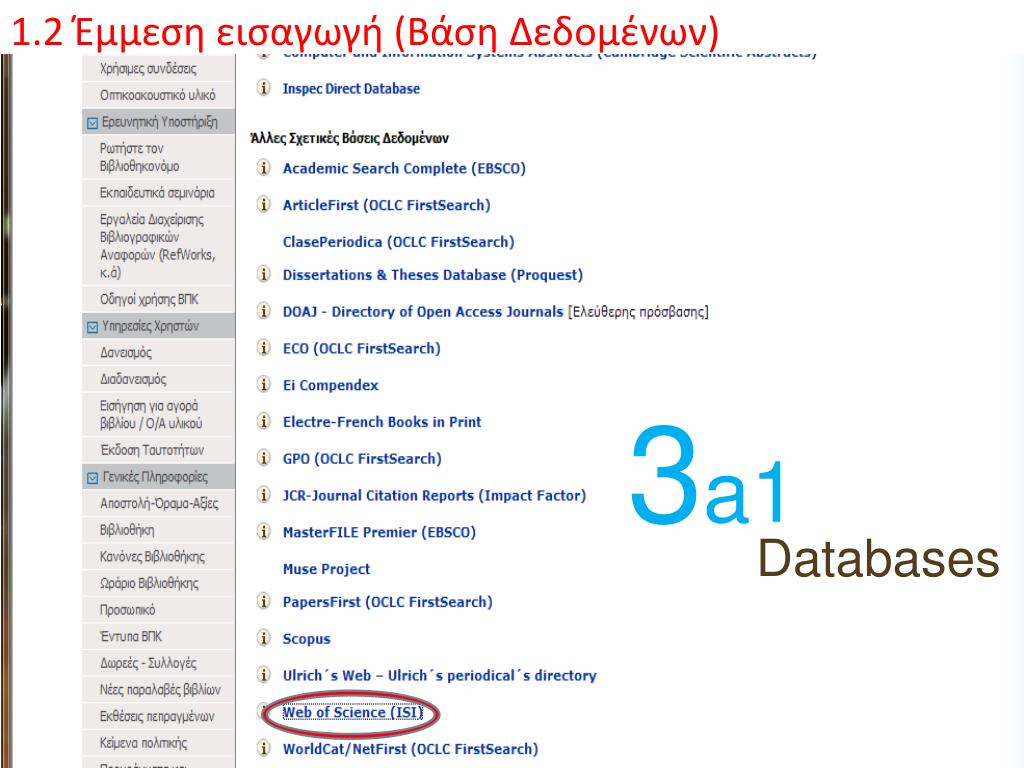Open Web of Science (ISI) link
Image resolution: width=1024 pixels, height=768 pixels.
coord(353,712)
